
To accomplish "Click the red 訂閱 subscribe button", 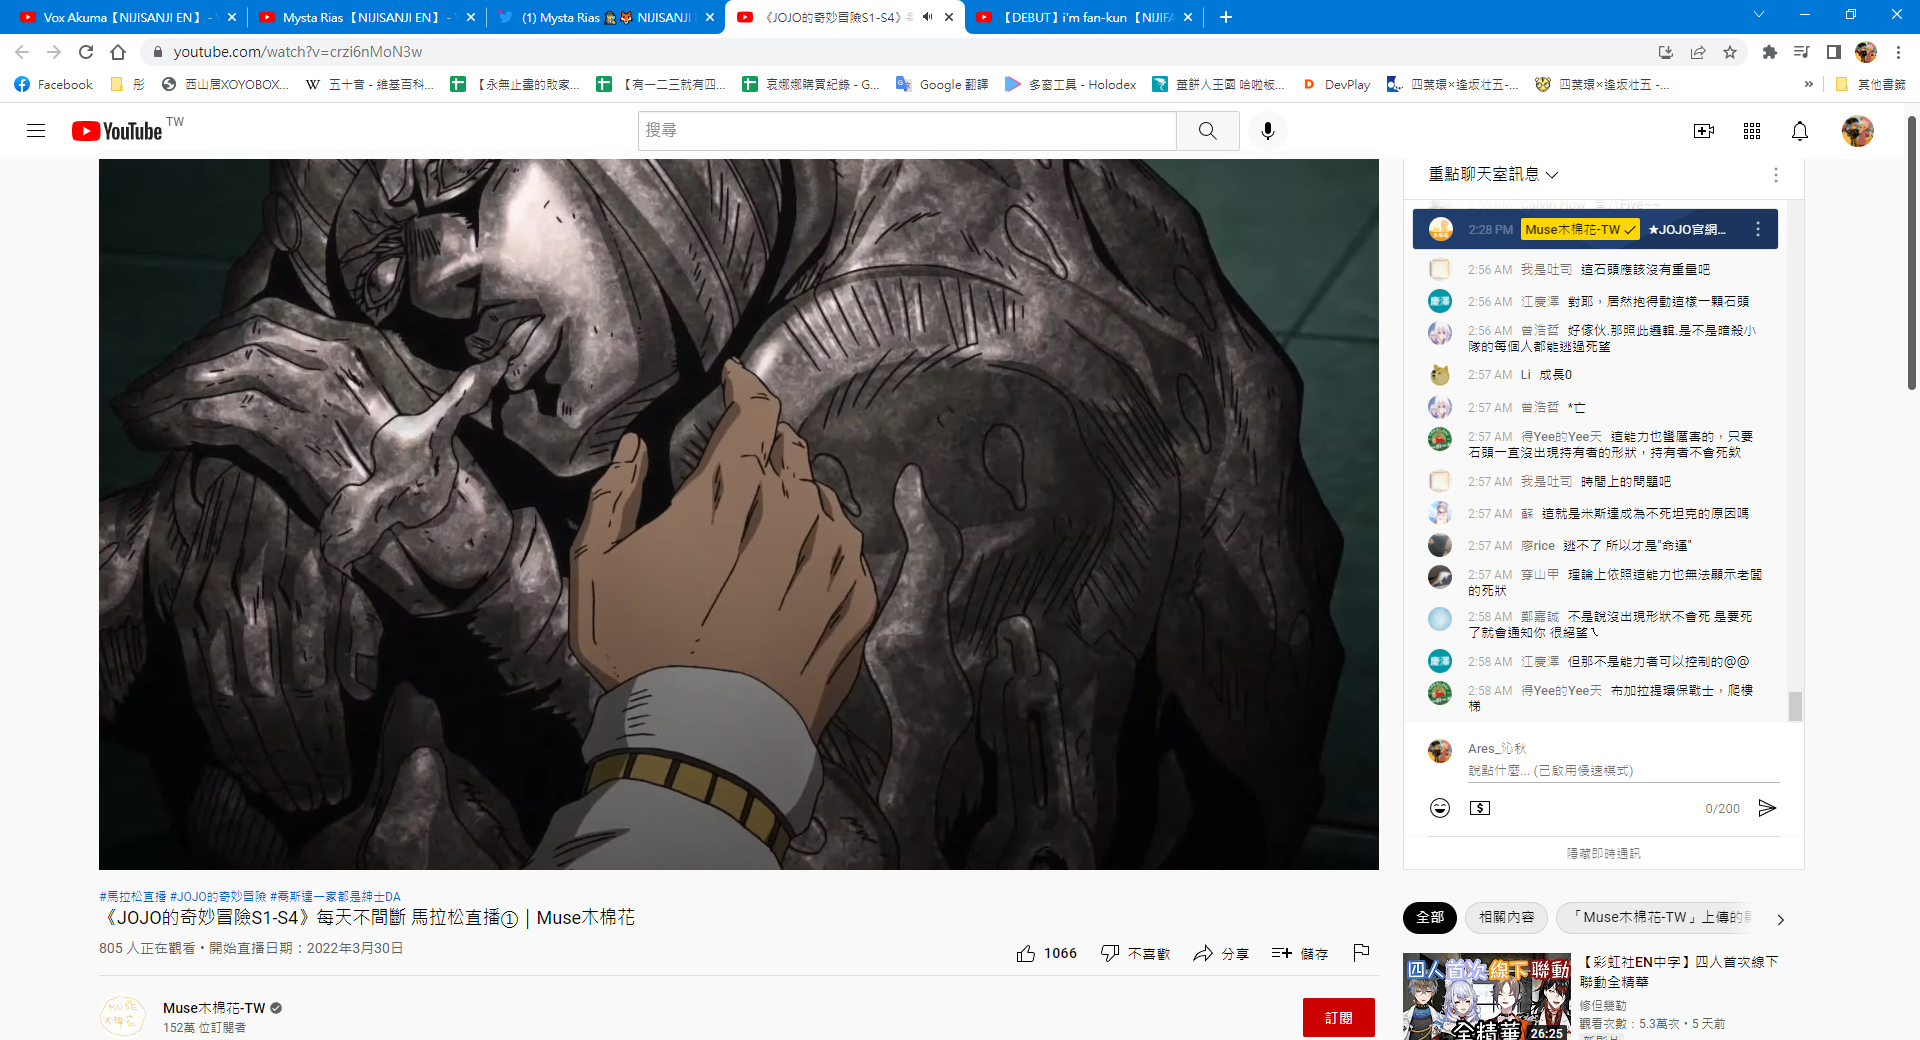I will (x=1338, y=1017).
